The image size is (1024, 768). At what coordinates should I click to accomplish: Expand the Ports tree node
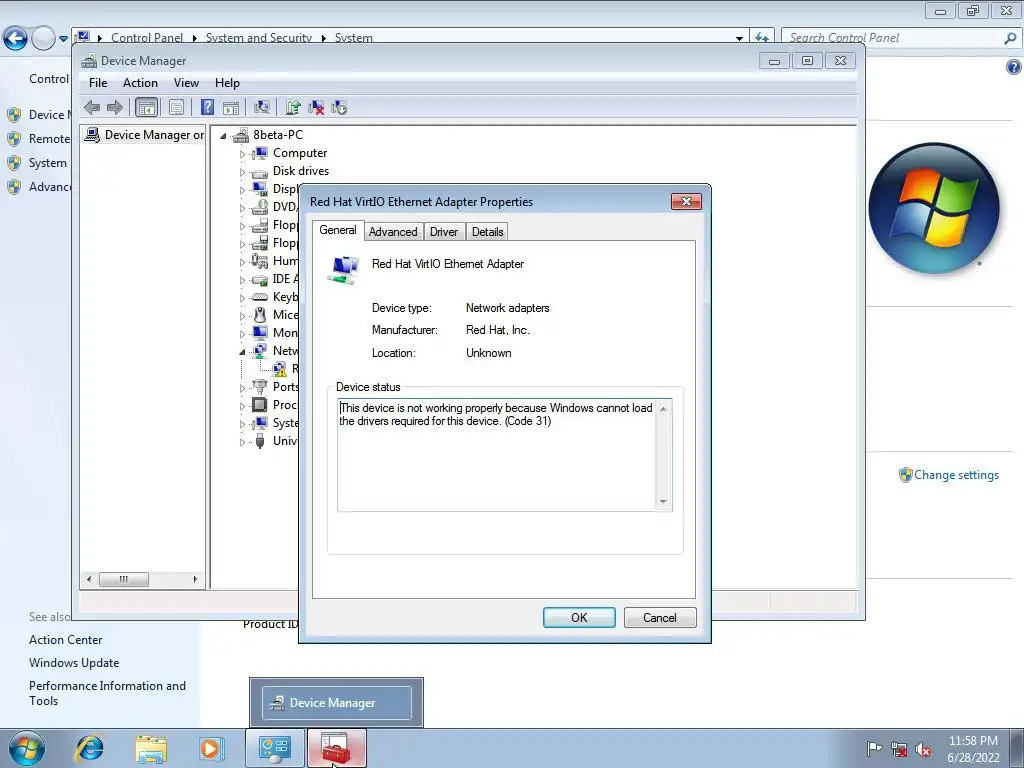coord(242,388)
